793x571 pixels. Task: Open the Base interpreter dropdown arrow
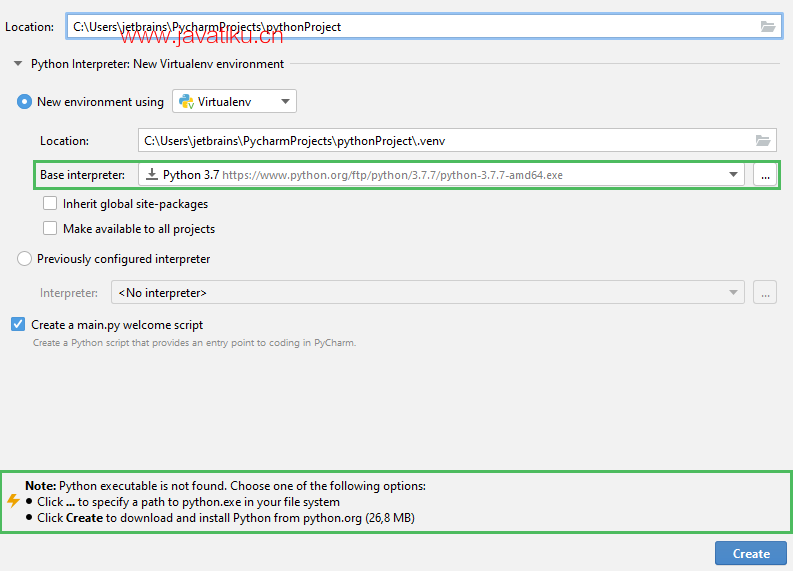point(733,174)
